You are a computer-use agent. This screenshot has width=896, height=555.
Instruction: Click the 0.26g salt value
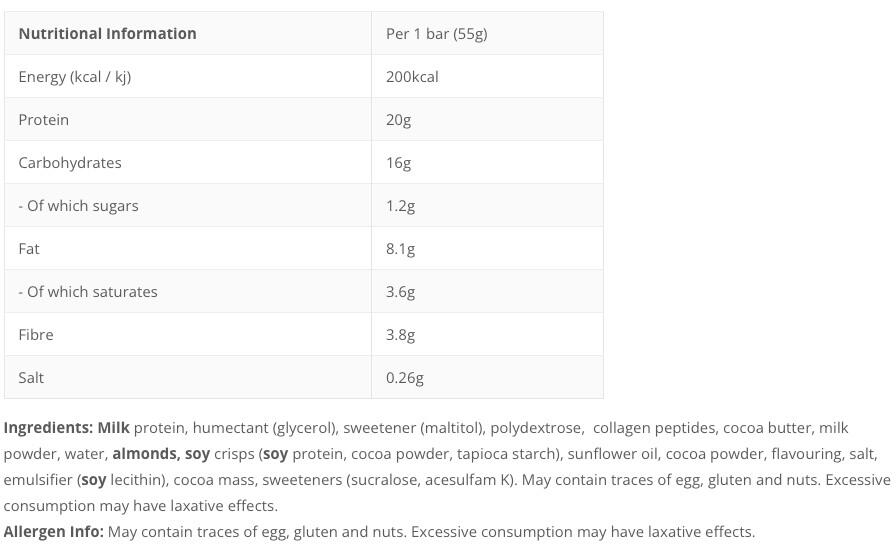(405, 377)
